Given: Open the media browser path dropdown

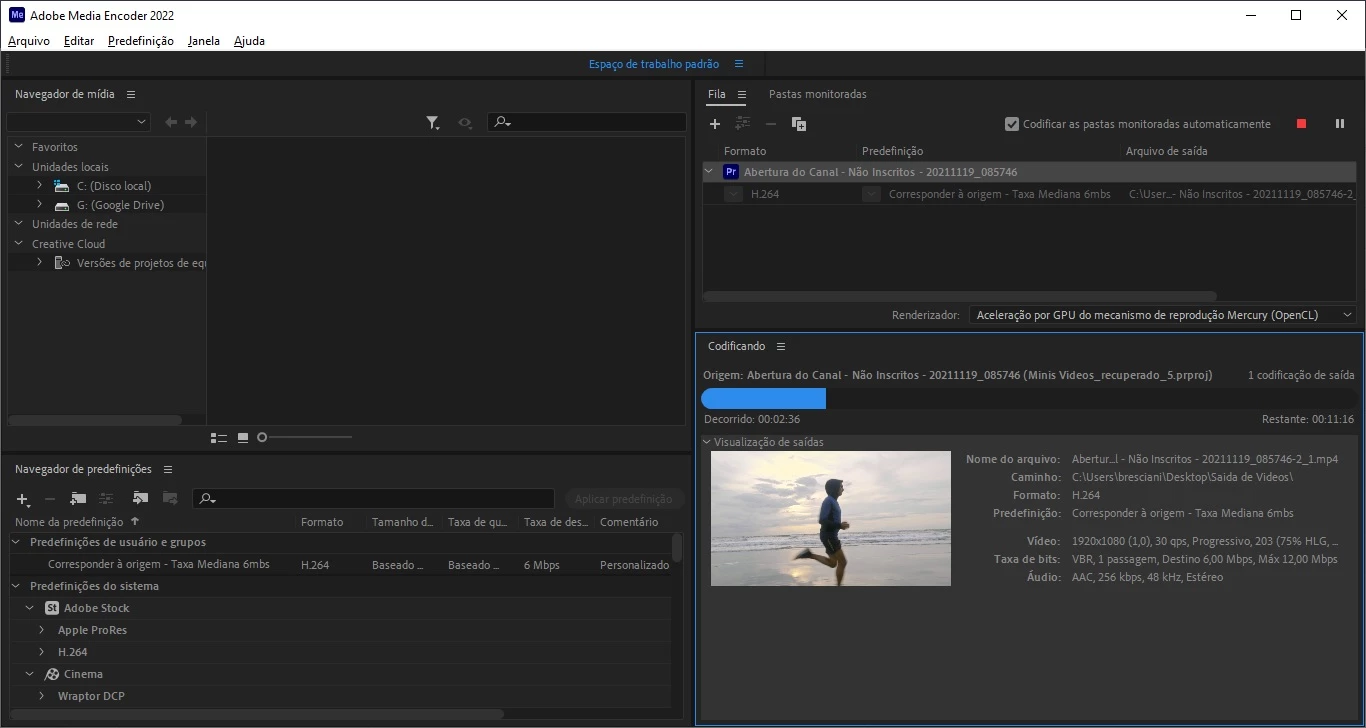Looking at the screenshot, I should point(78,122).
